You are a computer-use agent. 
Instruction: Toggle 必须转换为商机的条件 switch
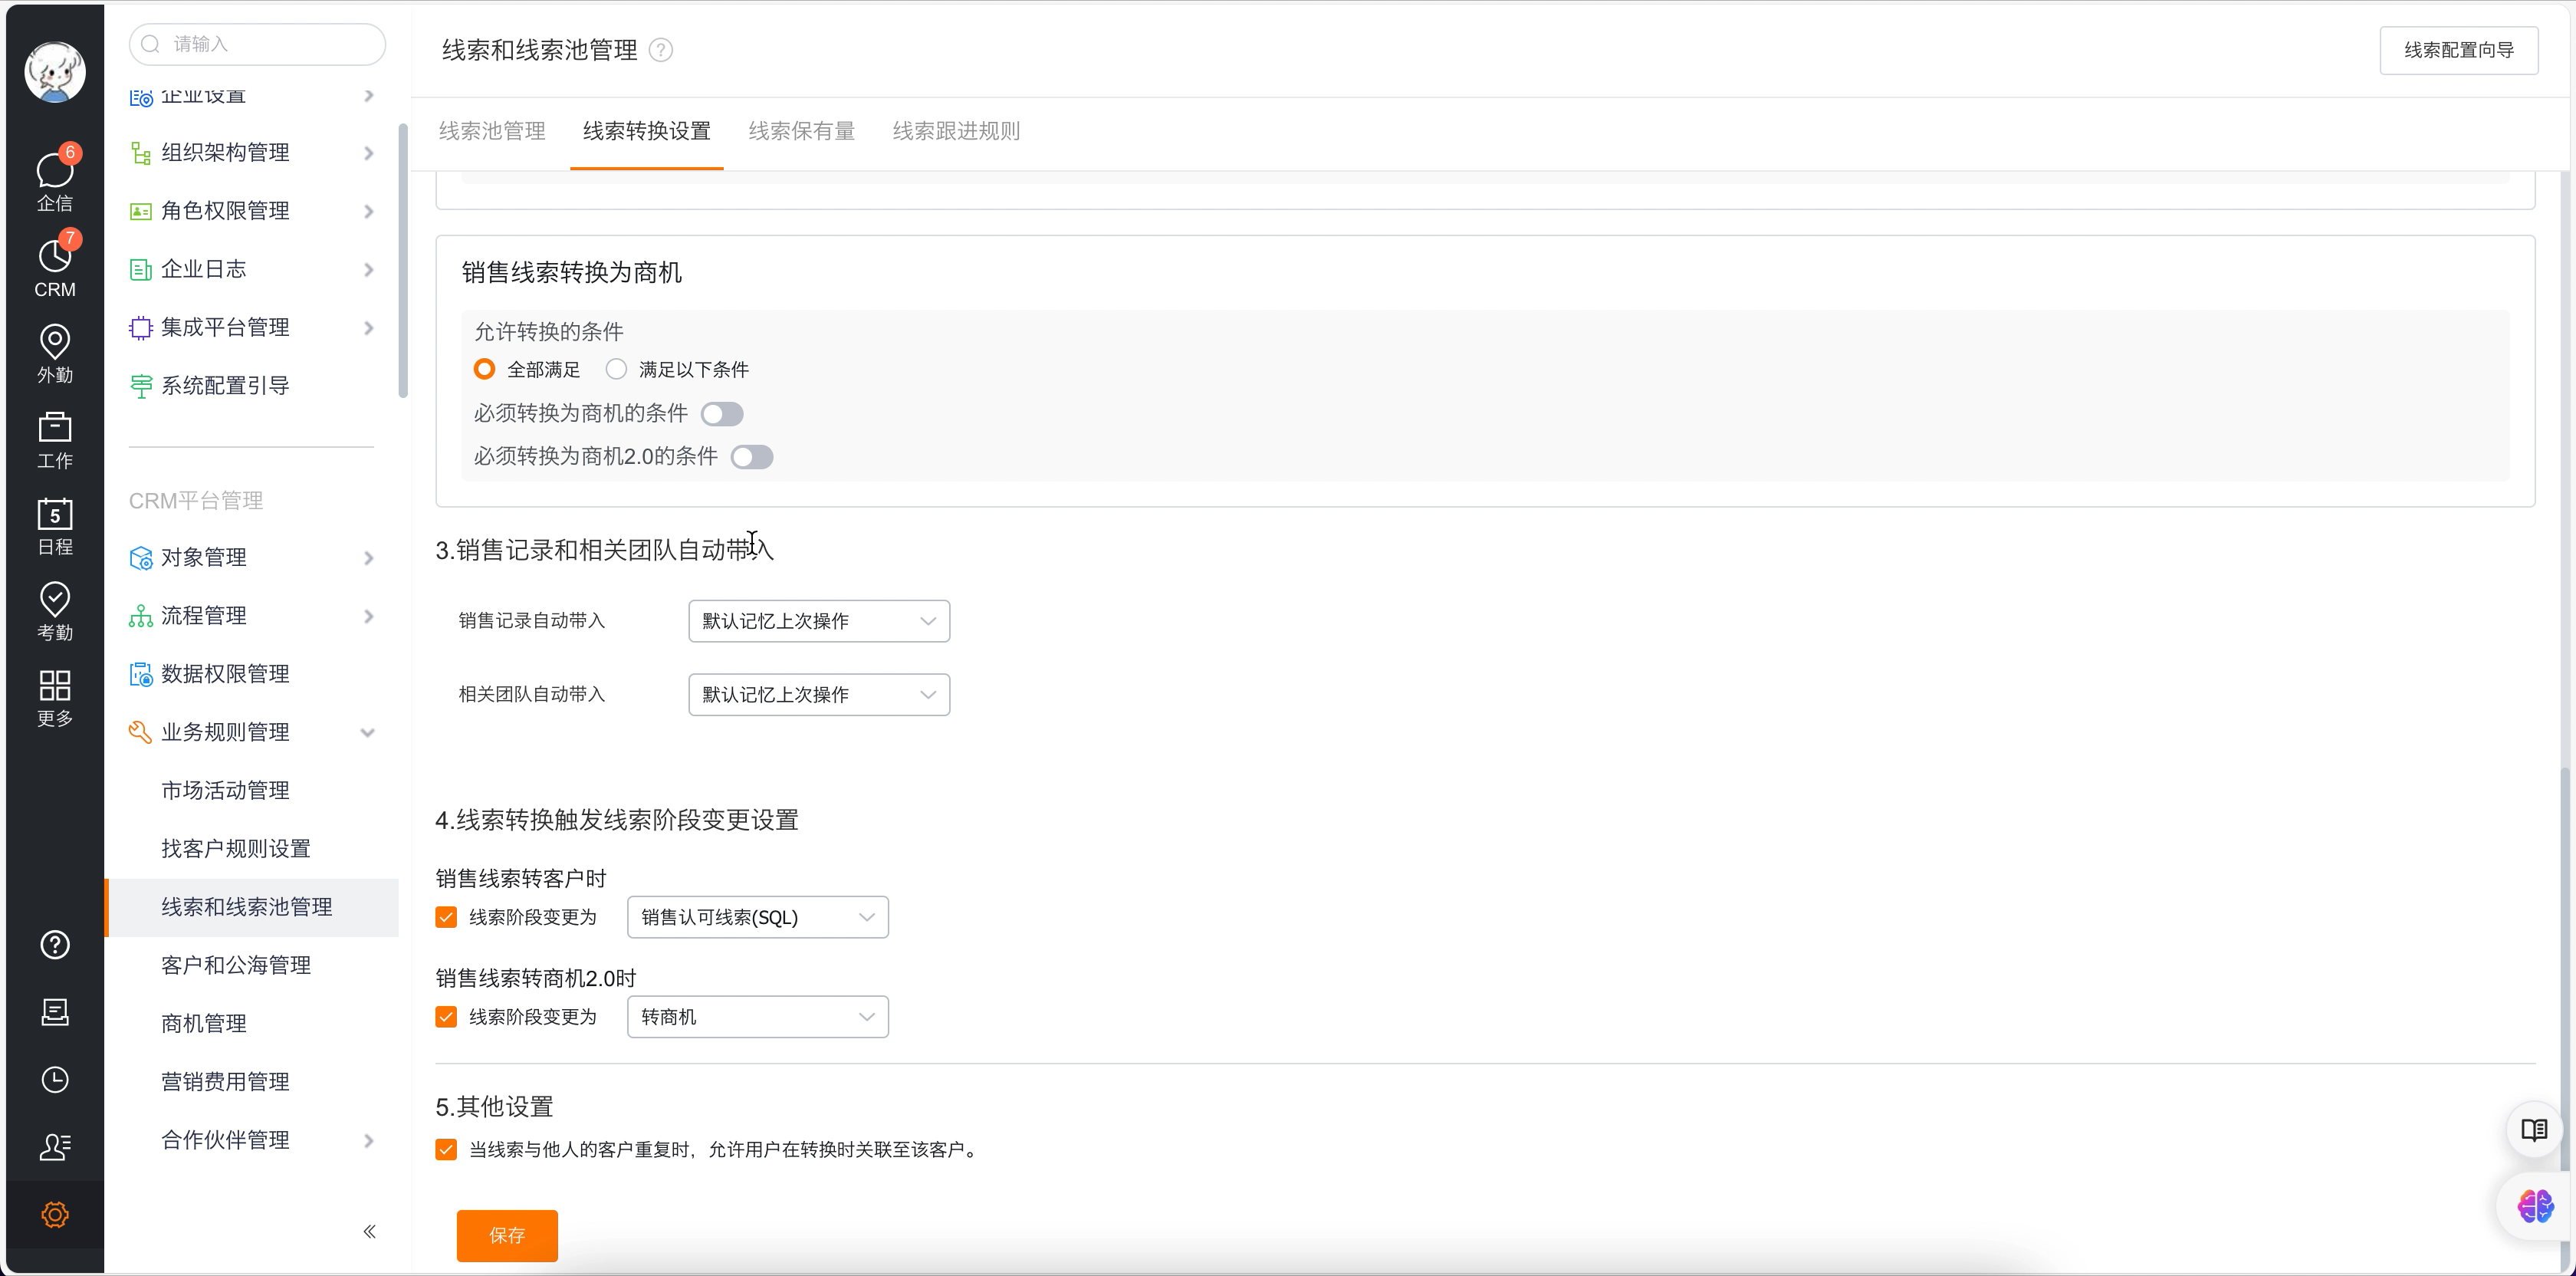[x=722, y=413]
